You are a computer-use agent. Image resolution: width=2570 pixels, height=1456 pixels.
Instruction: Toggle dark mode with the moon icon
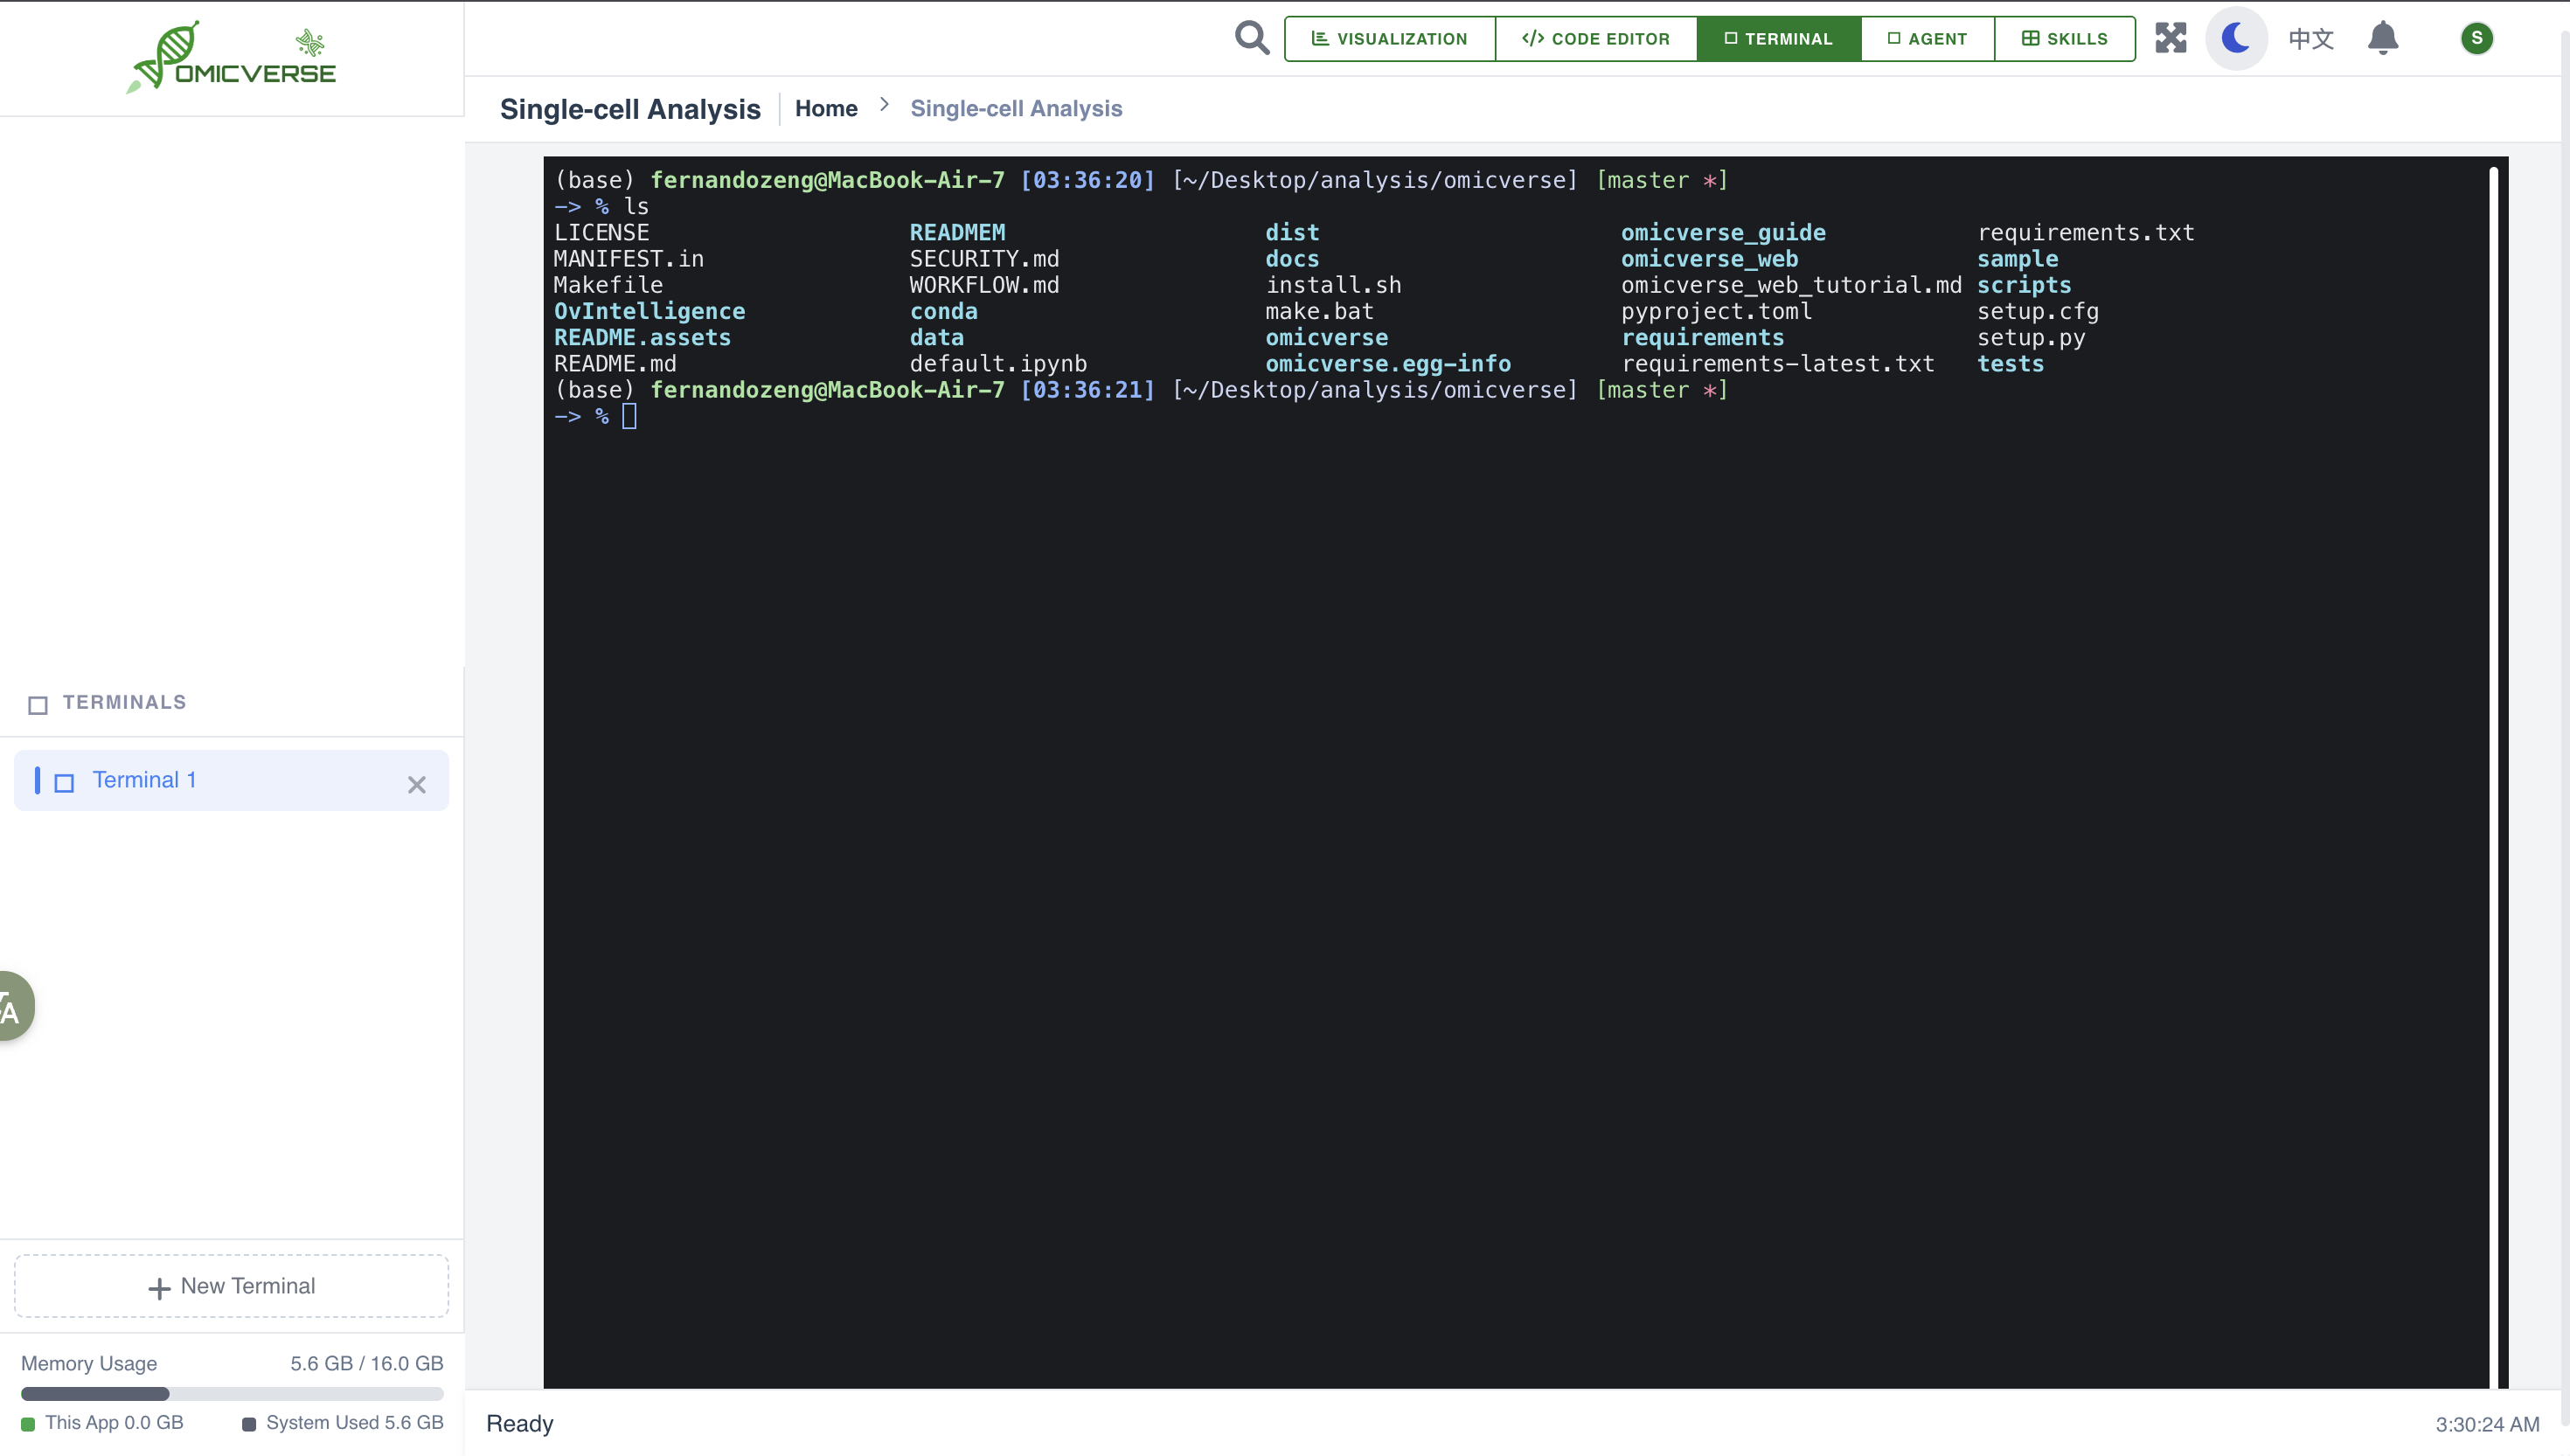coord(2236,38)
